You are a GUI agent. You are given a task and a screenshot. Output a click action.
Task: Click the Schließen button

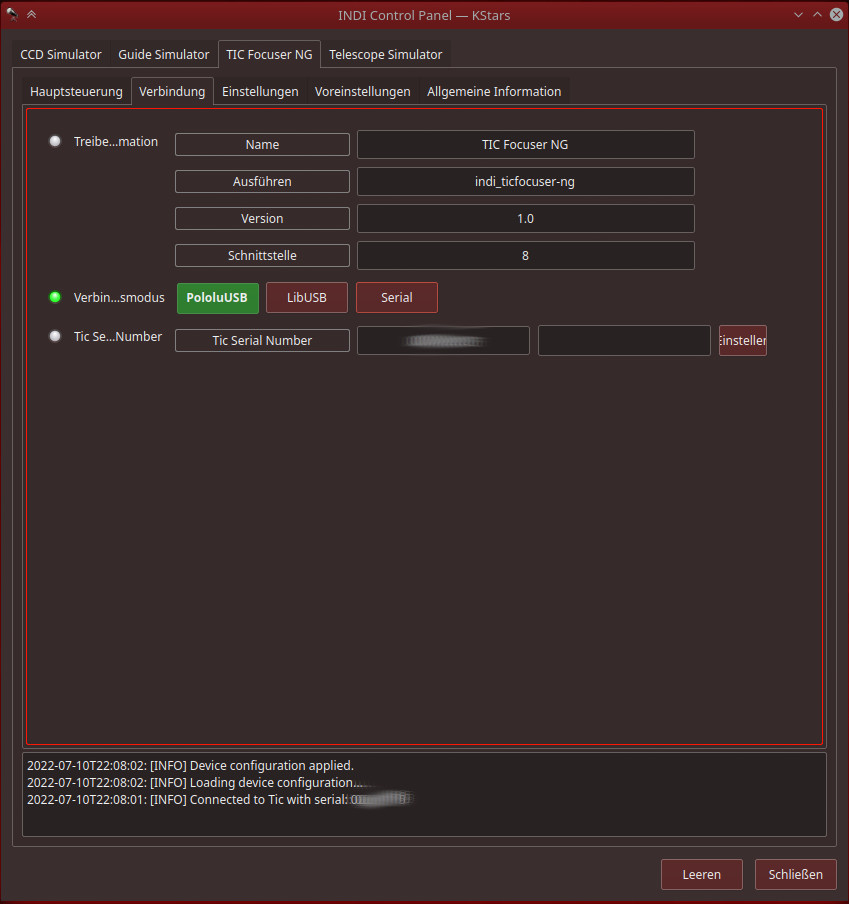795,874
